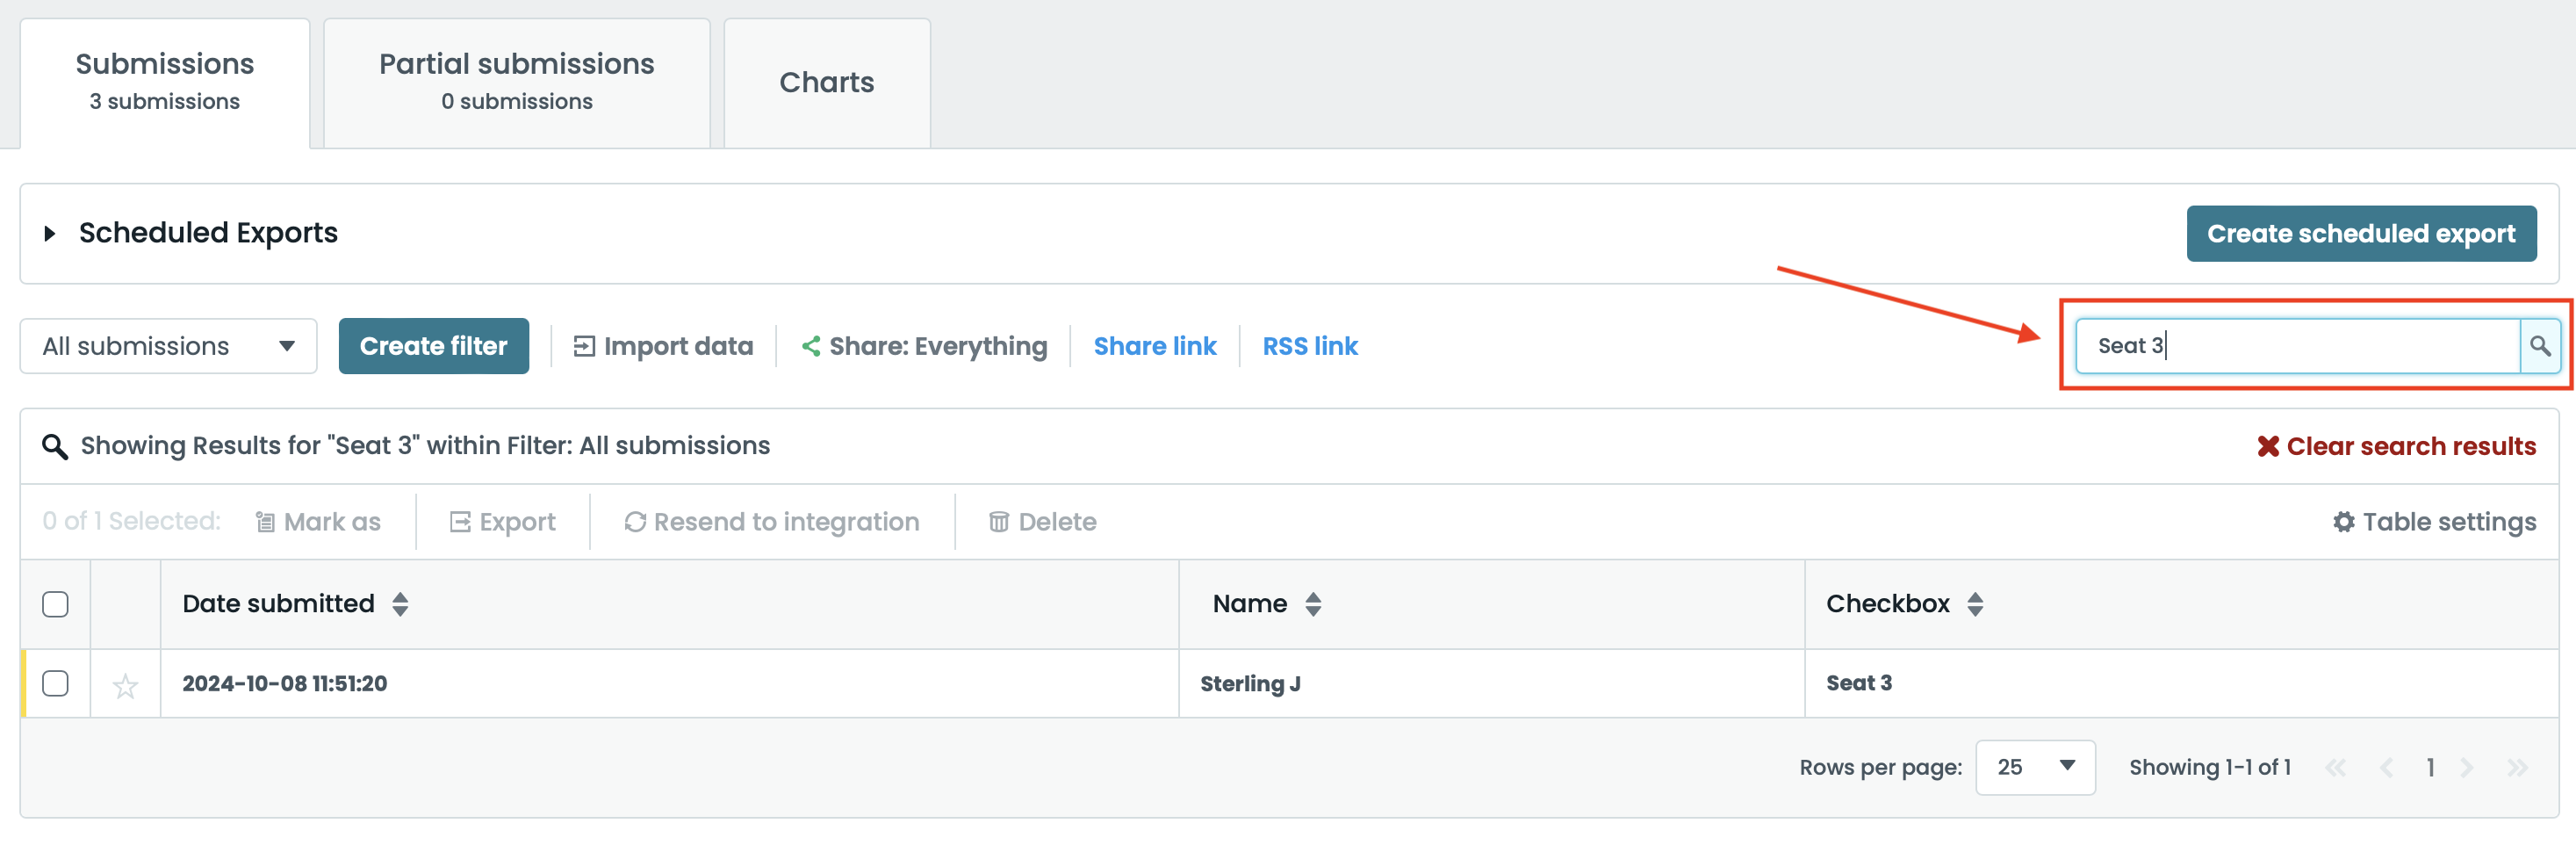Click the magnifying glass search button
The image size is (2576, 845).
[x=2539, y=346]
